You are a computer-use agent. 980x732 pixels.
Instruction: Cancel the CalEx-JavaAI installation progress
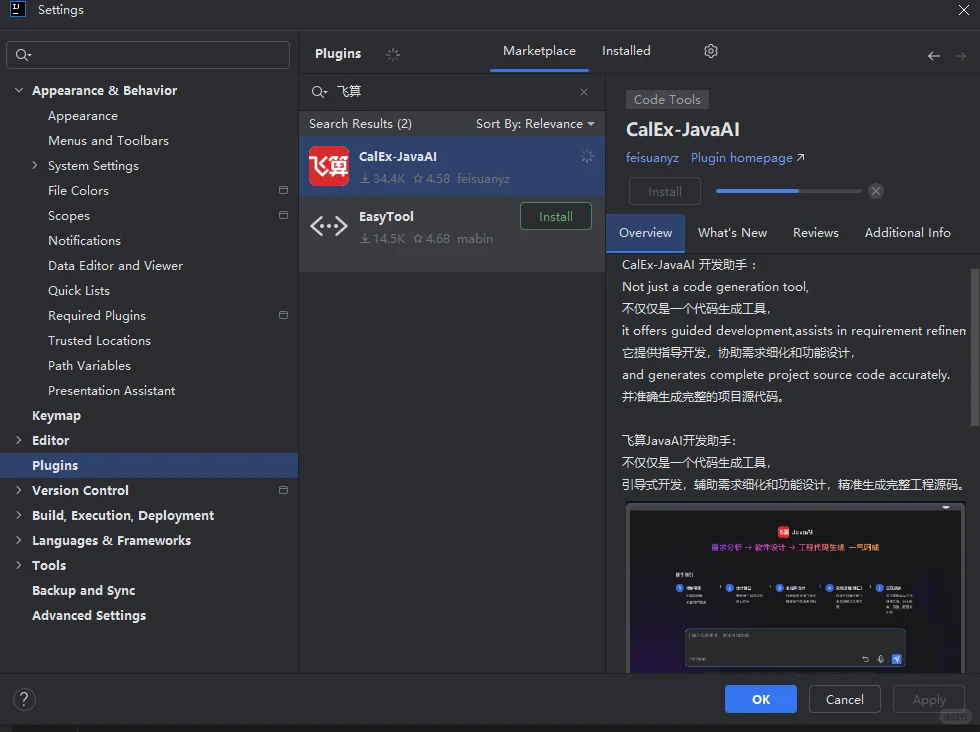coord(876,191)
